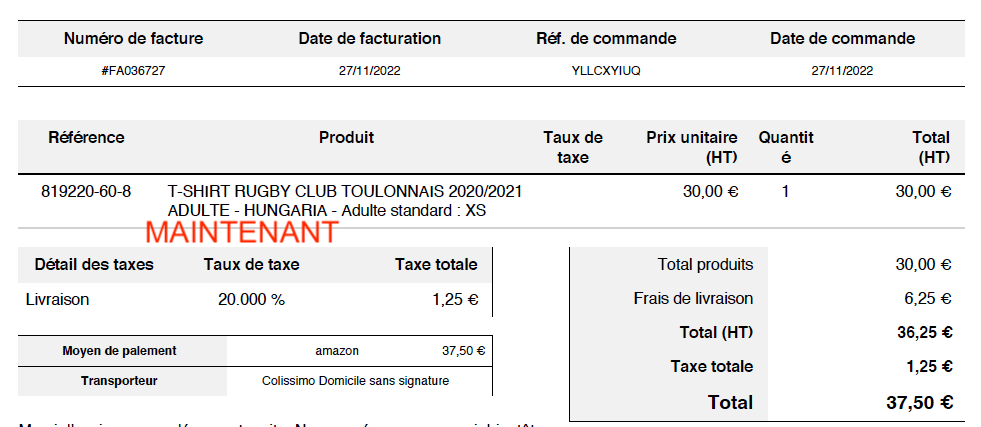Click the invoice number #FA036727
The image size is (981, 427).
pyautogui.click(x=133, y=71)
